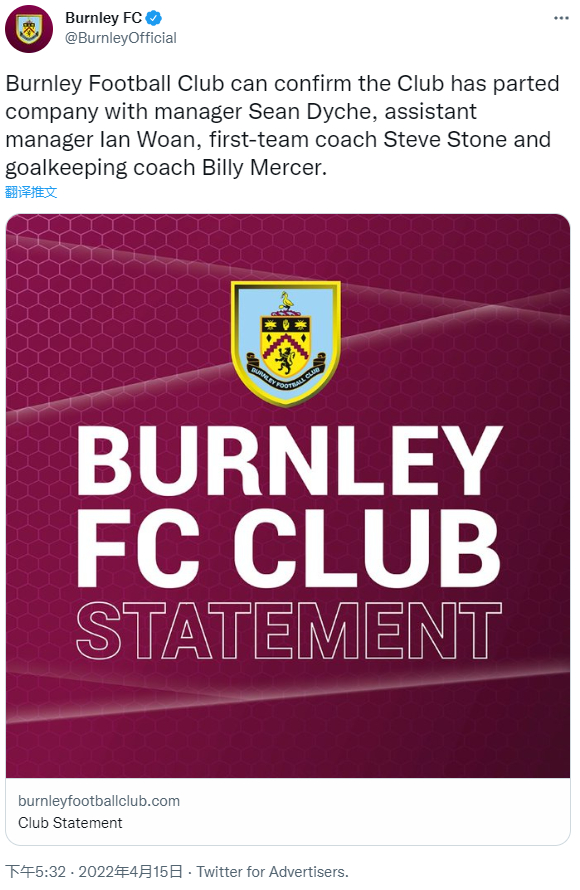
Task: Click the tweet text about Sean Dyche
Action: 283,125
